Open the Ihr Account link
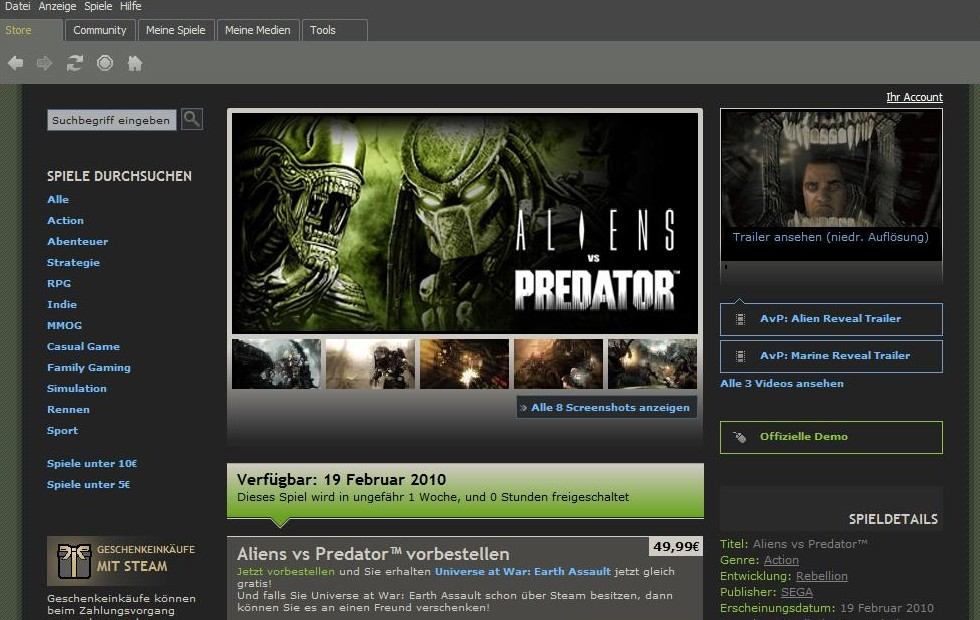 pyautogui.click(x=914, y=98)
